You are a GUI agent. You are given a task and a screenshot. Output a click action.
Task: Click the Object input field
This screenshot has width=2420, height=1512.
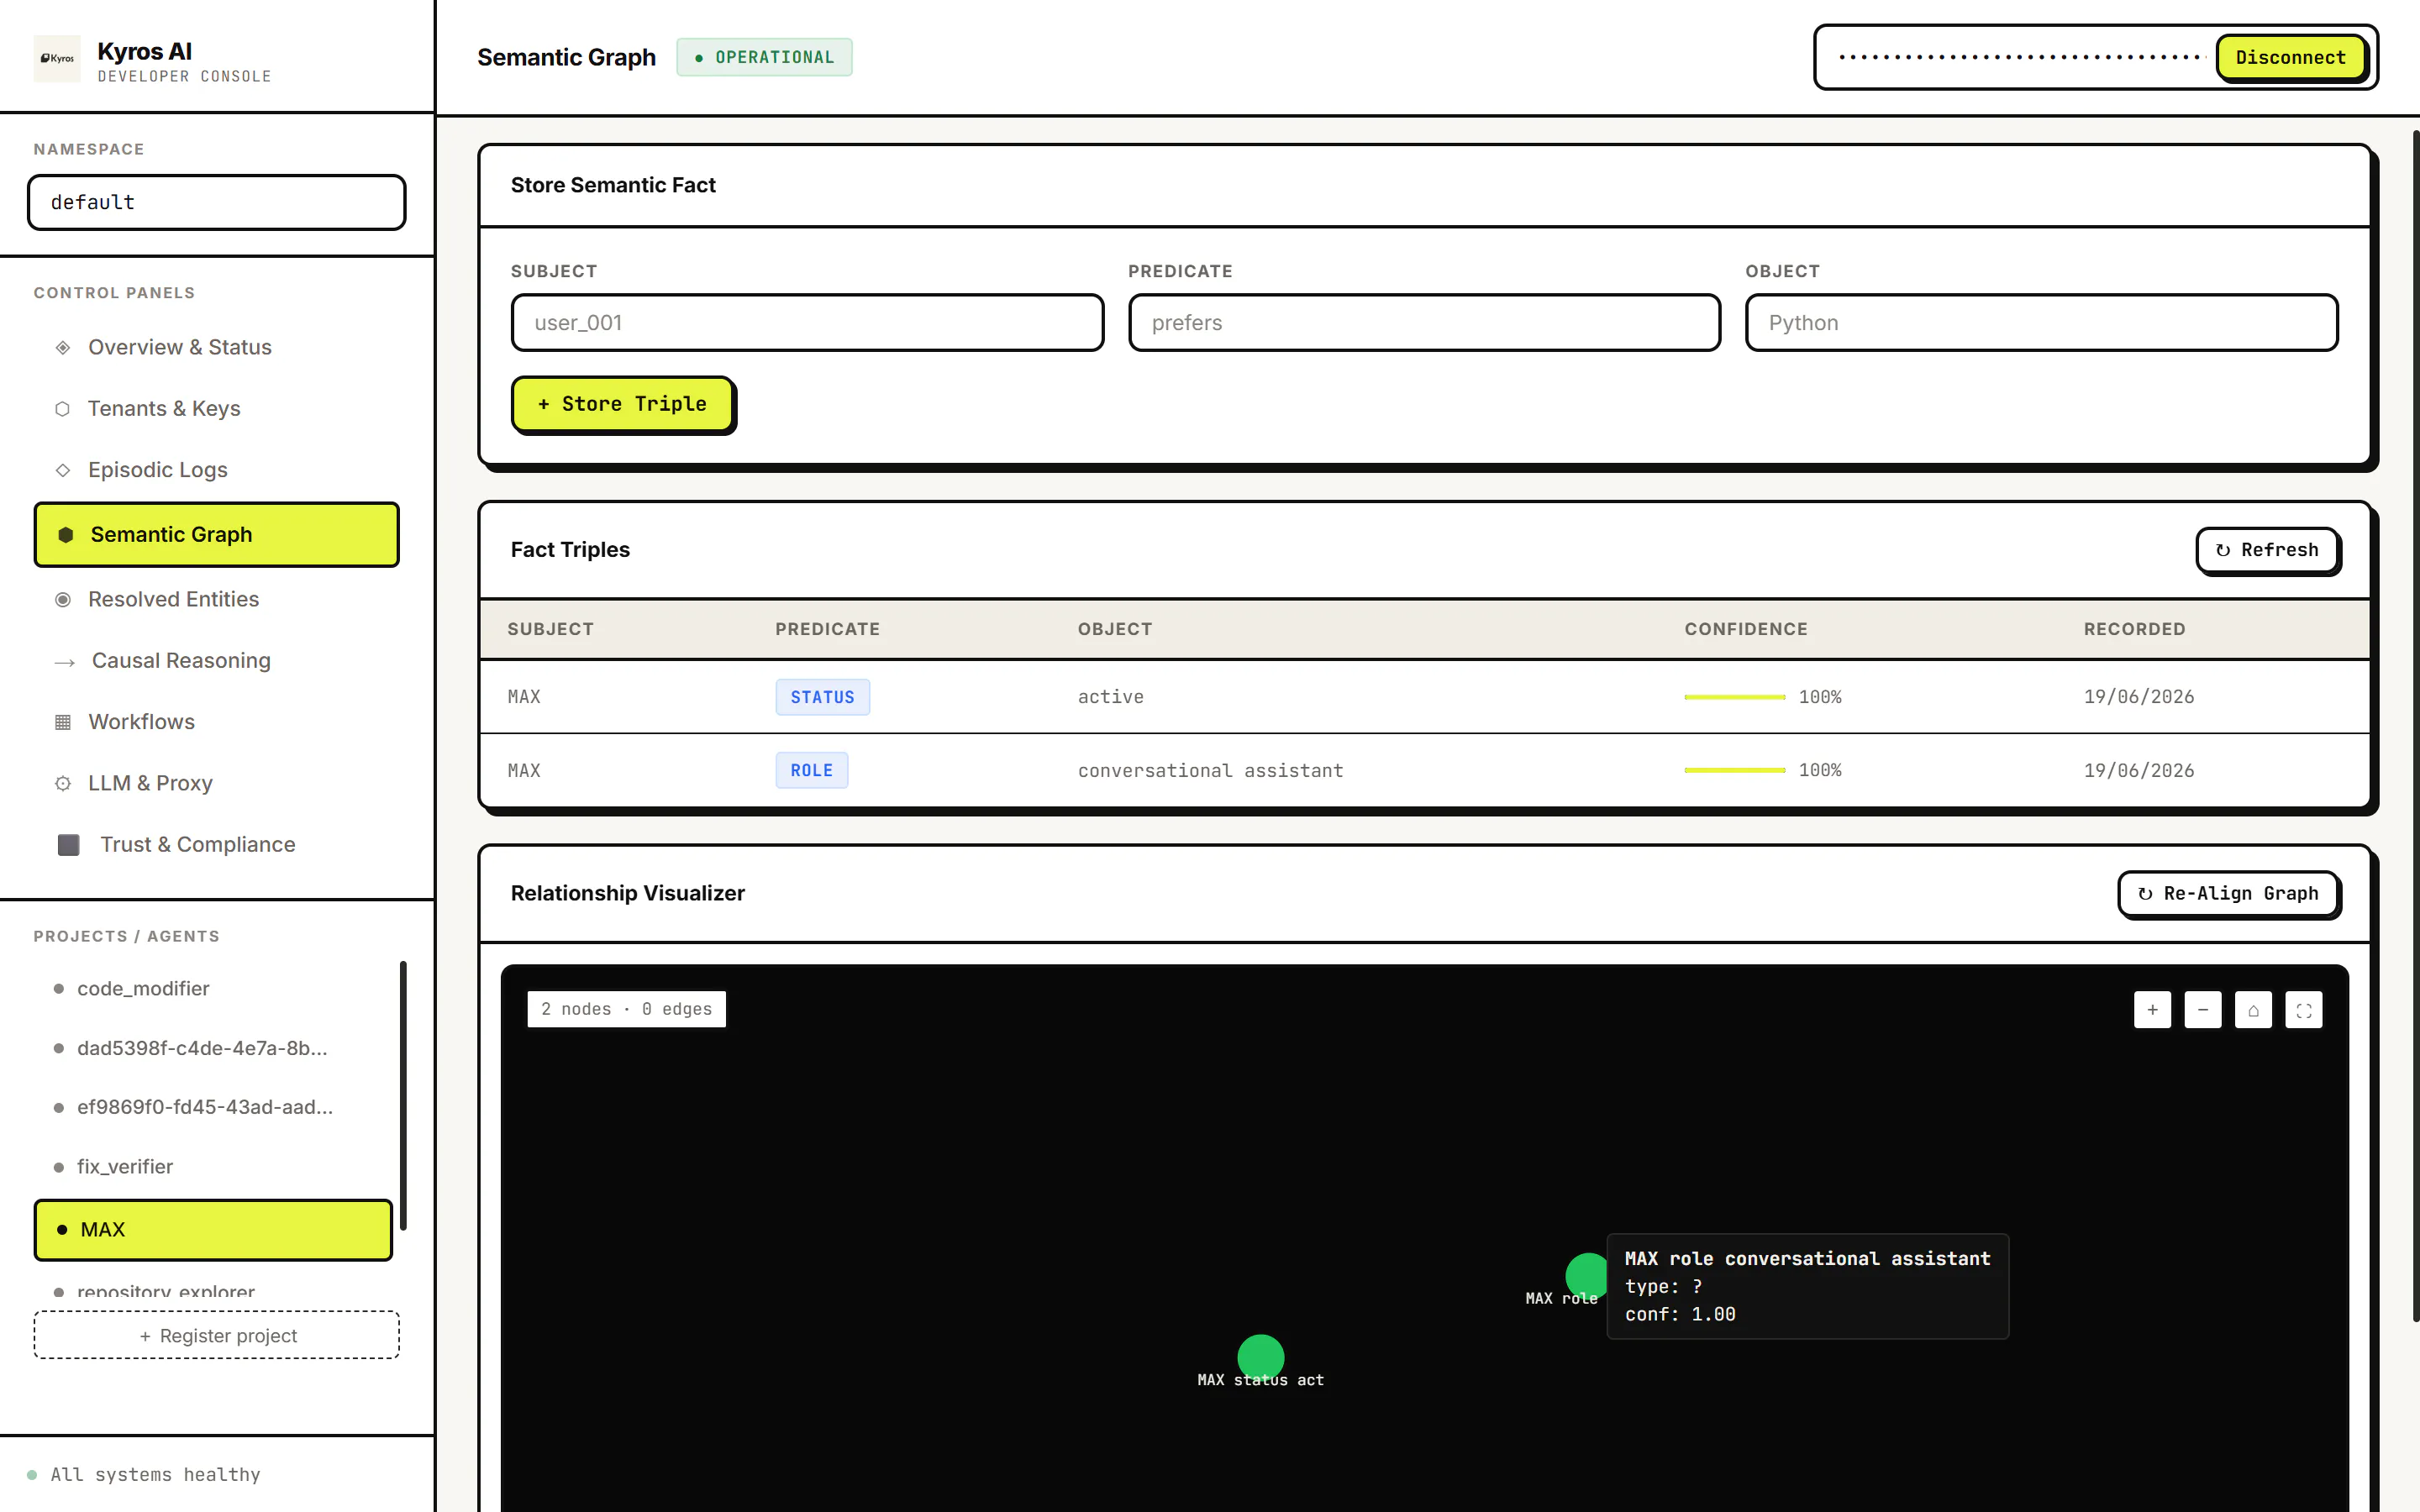2041,322
